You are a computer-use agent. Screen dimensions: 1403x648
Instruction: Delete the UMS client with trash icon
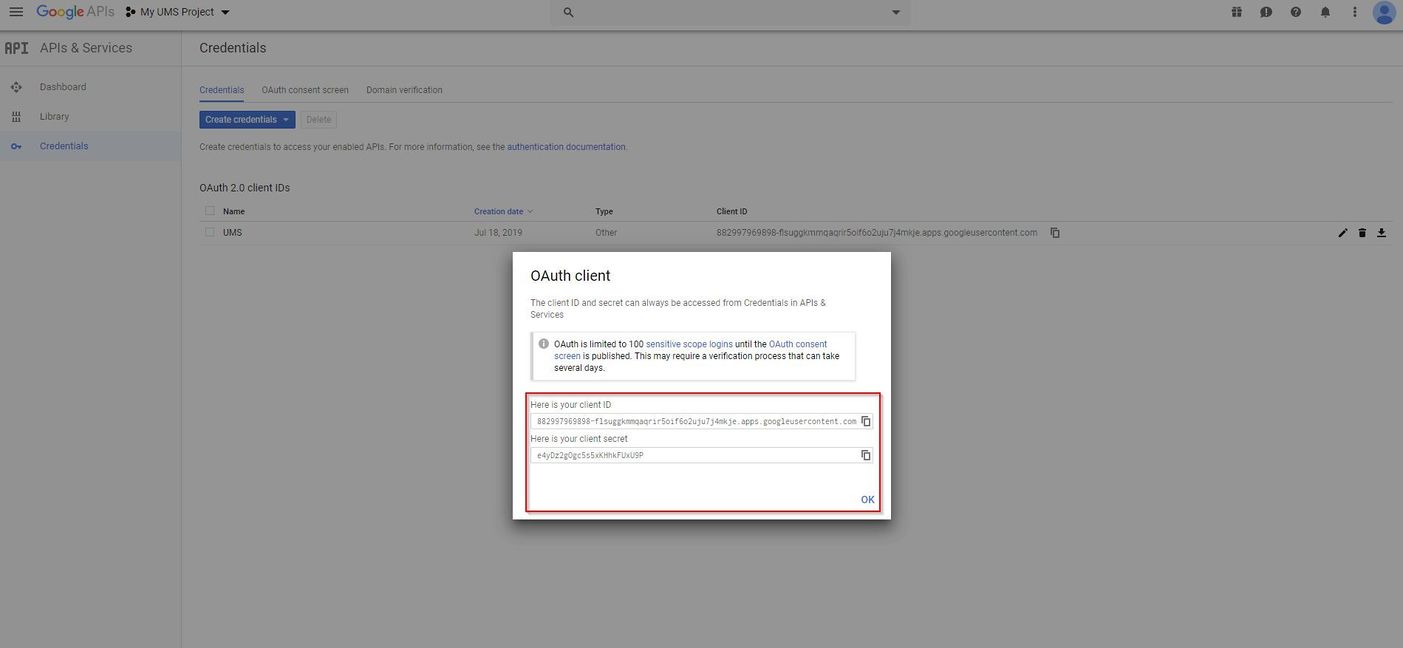tap(1362, 233)
